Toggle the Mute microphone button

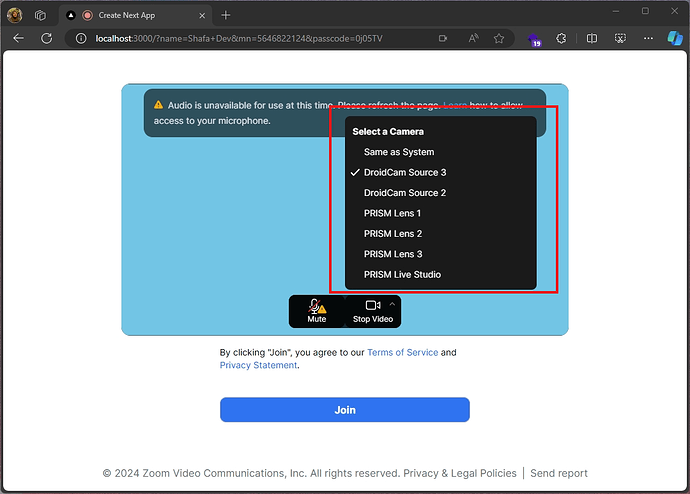(x=316, y=311)
